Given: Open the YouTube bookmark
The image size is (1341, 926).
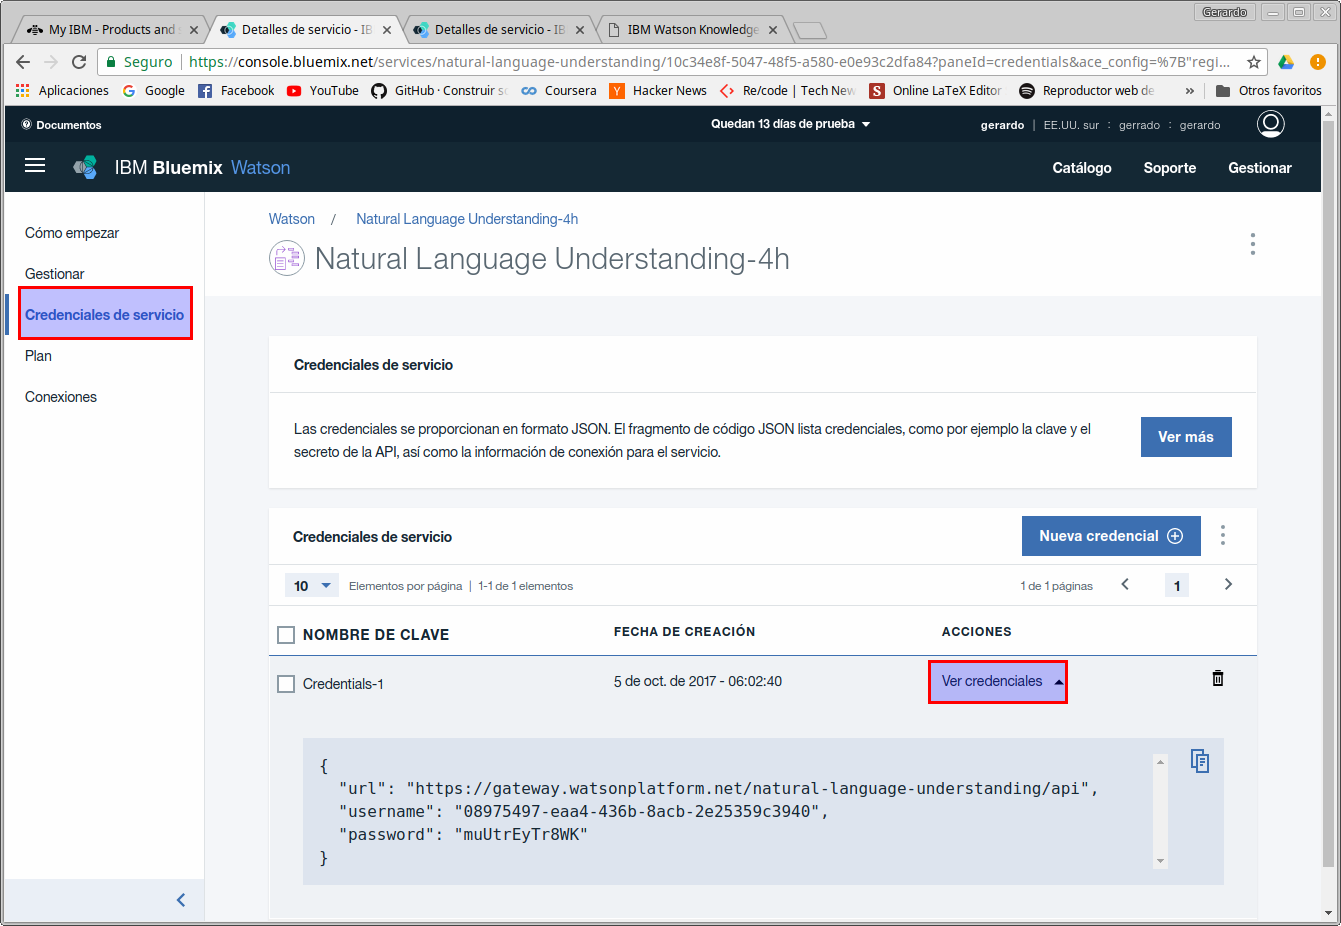Looking at the screenshot, I should pos(322,90).
